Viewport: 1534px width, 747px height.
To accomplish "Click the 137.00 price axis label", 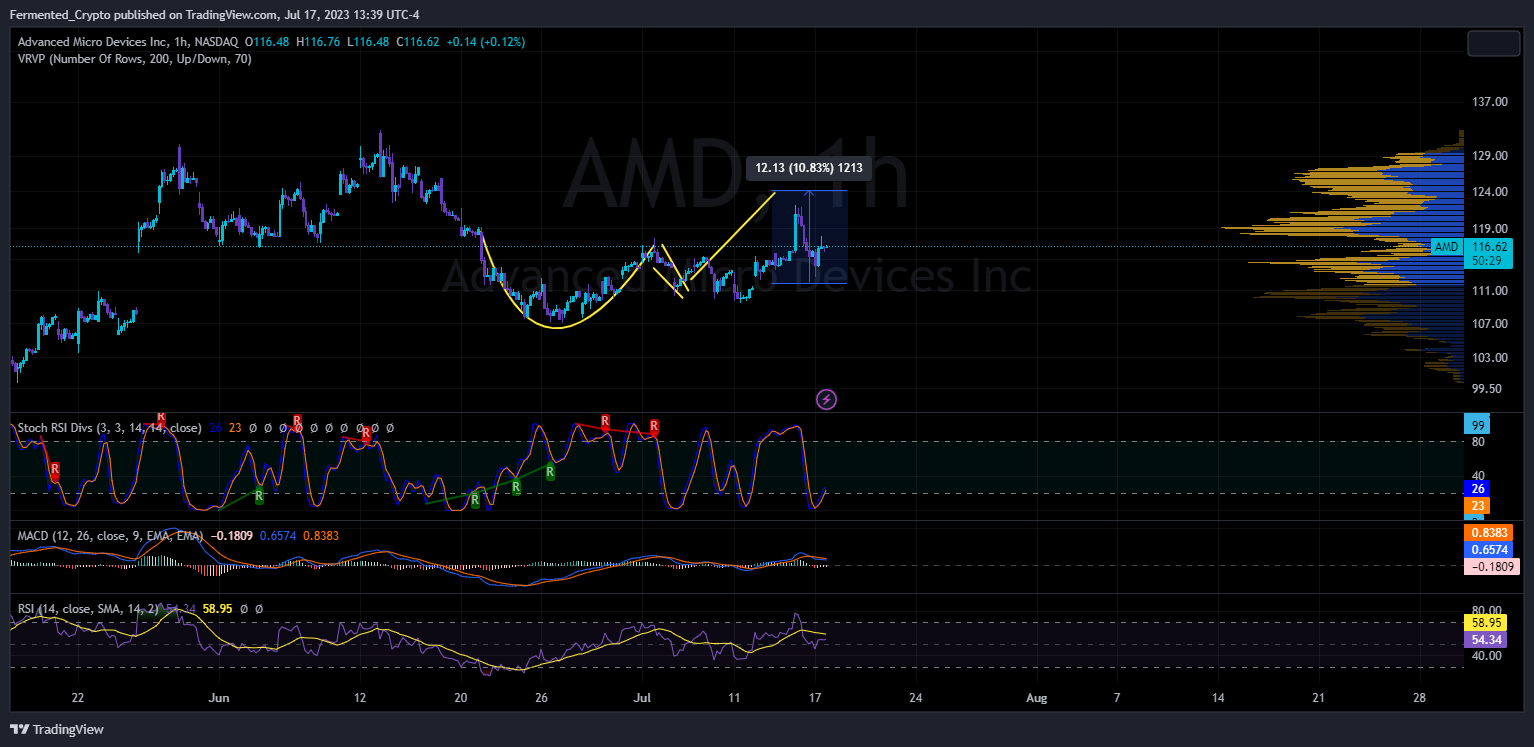I will tap(1491, 102).
